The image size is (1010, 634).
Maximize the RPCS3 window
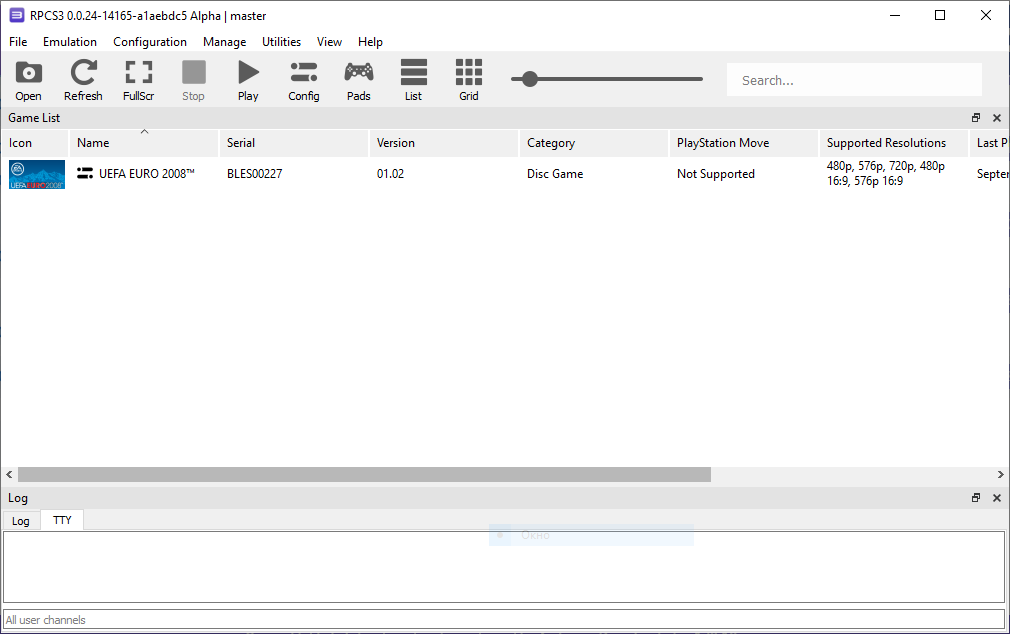[940, 15]
